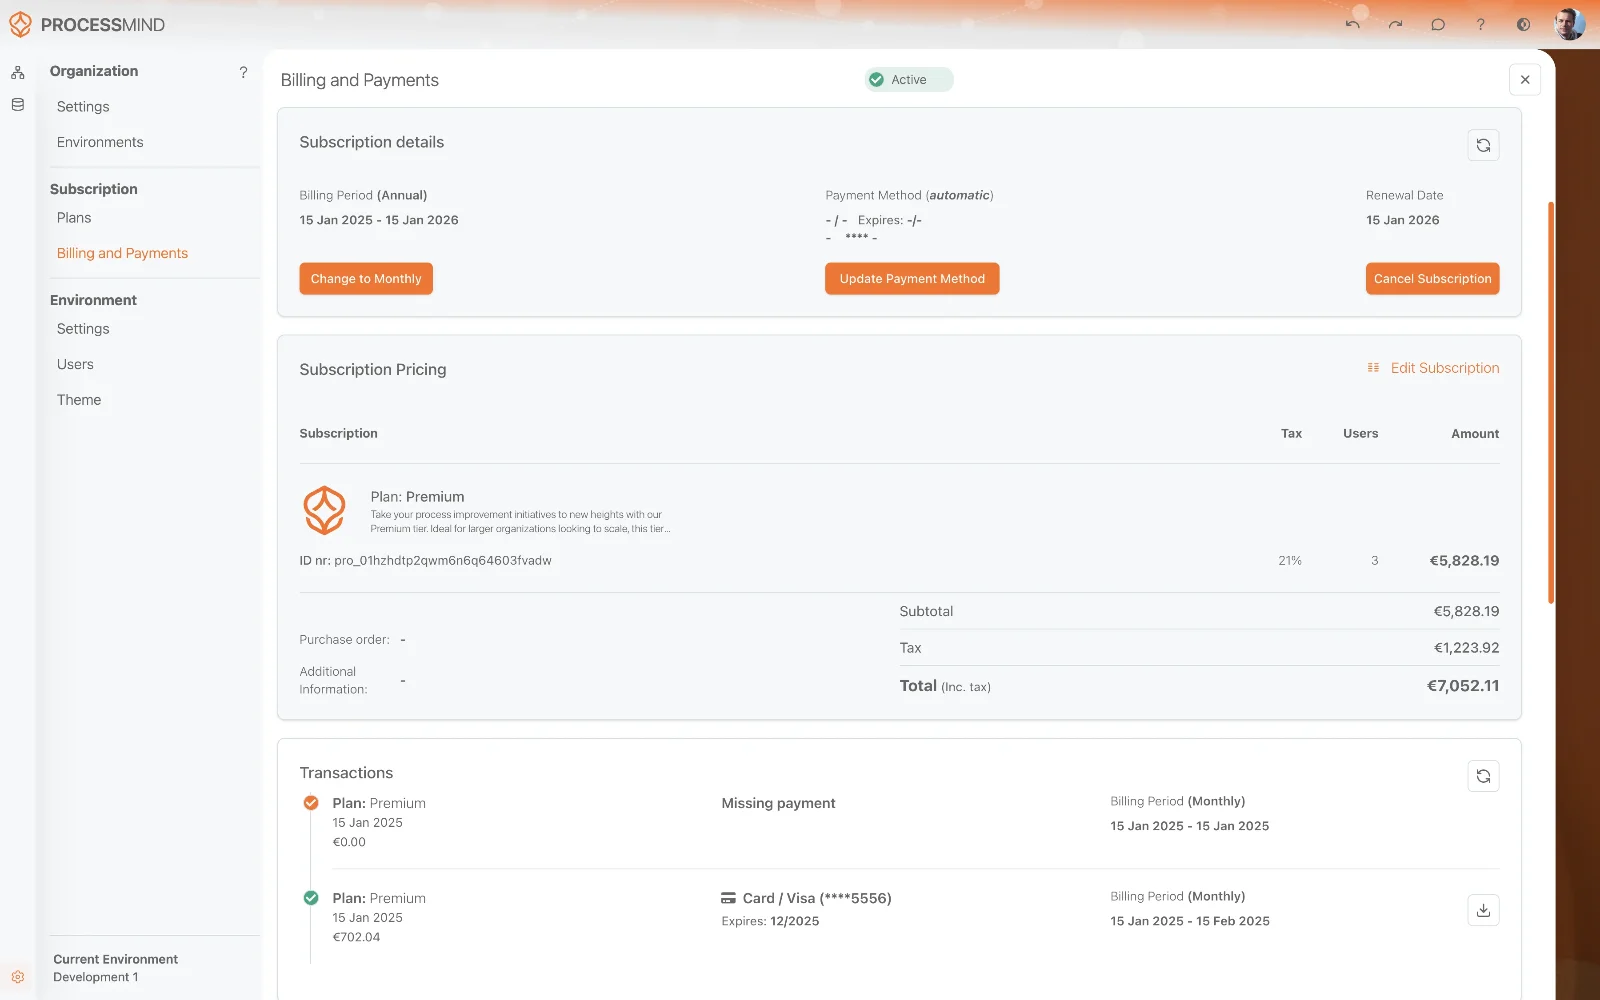Screen dimensions: 1600x1000
Task: Click the Organization help question mark
Action: tap(243, 72)
